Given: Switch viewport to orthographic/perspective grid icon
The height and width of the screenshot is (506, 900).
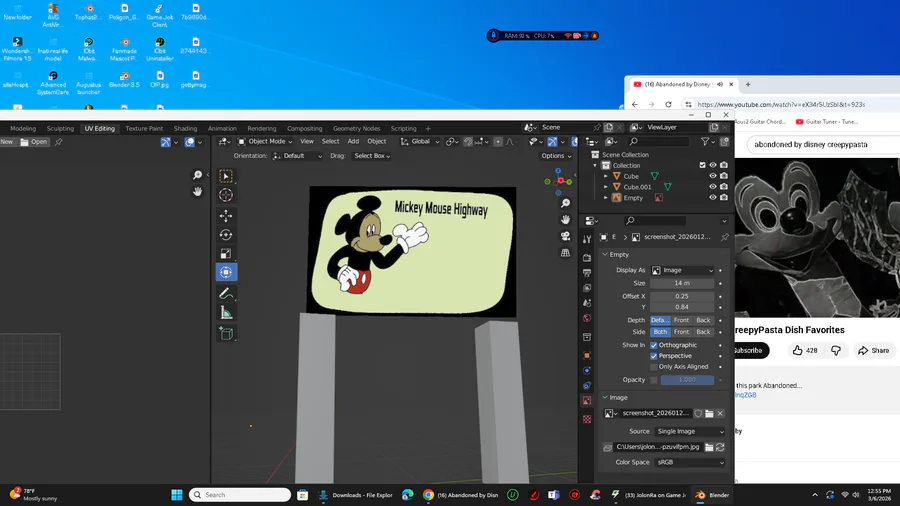Looking at the screenshot, I should (x=565, y=254).
